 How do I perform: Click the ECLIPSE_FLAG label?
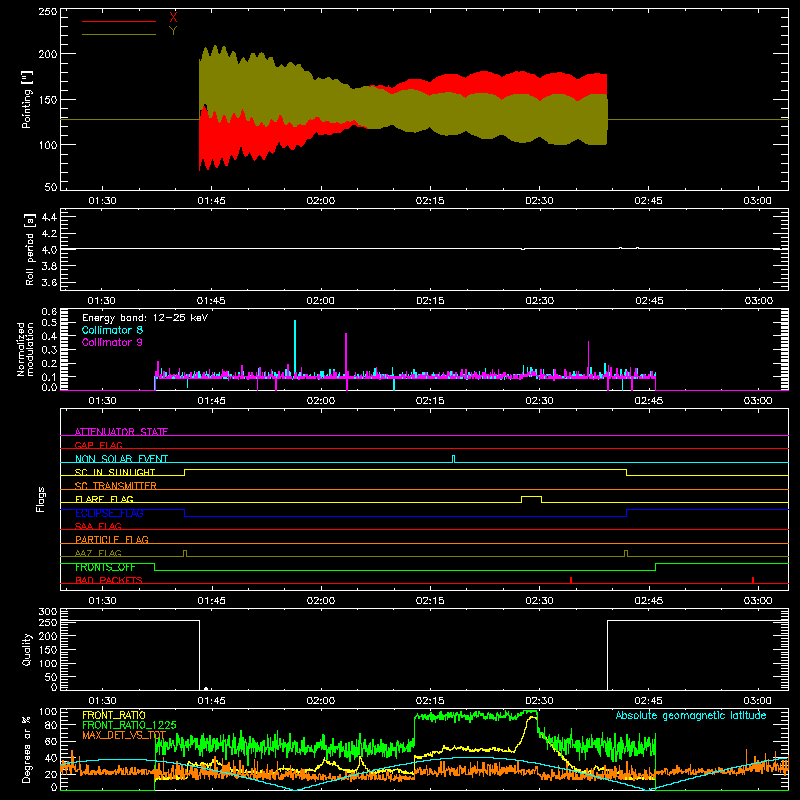point(109,513)
